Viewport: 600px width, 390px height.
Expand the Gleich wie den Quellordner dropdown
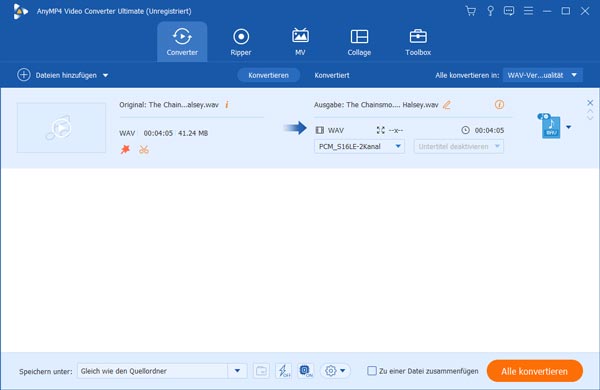tap(237, 371)
